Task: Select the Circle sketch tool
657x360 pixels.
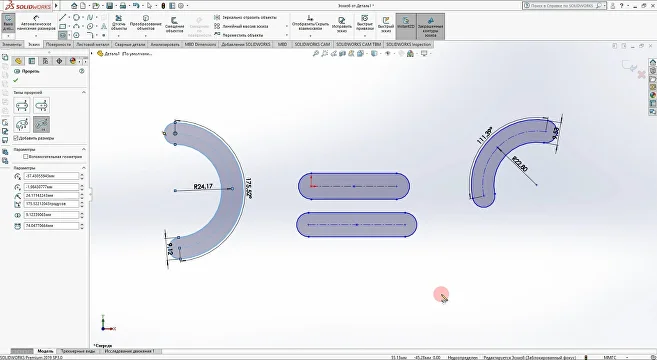Action: [76, 18]
